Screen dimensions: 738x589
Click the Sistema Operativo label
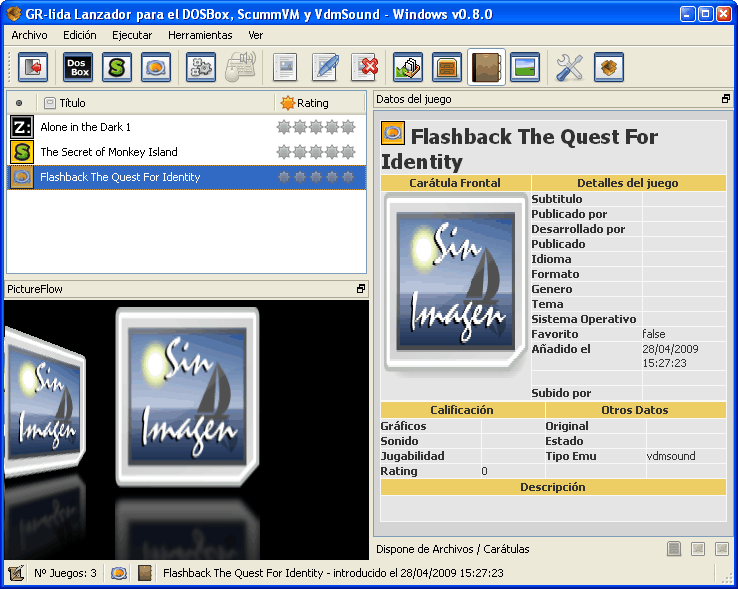tap(584, 319)
